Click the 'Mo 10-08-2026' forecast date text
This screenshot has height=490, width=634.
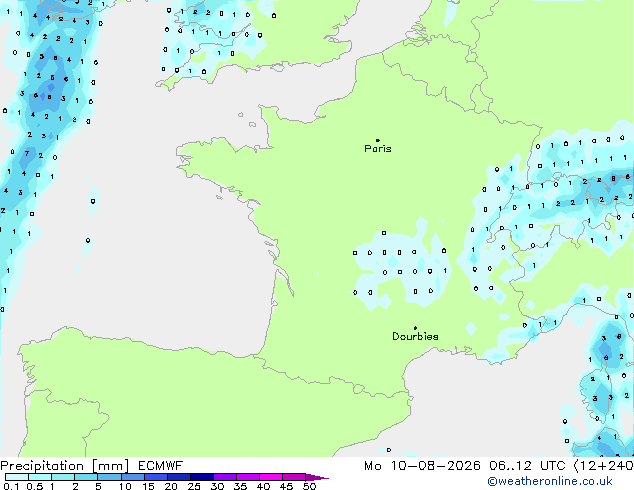coord(422,466)
